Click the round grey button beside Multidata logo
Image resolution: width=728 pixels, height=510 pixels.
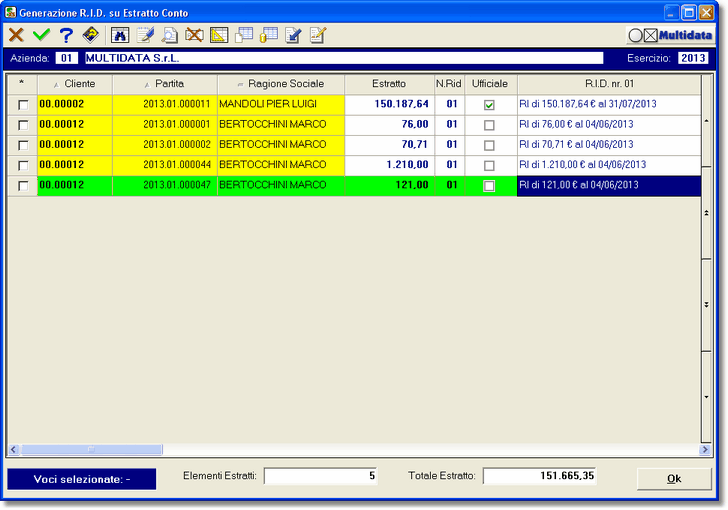[635, 35]
